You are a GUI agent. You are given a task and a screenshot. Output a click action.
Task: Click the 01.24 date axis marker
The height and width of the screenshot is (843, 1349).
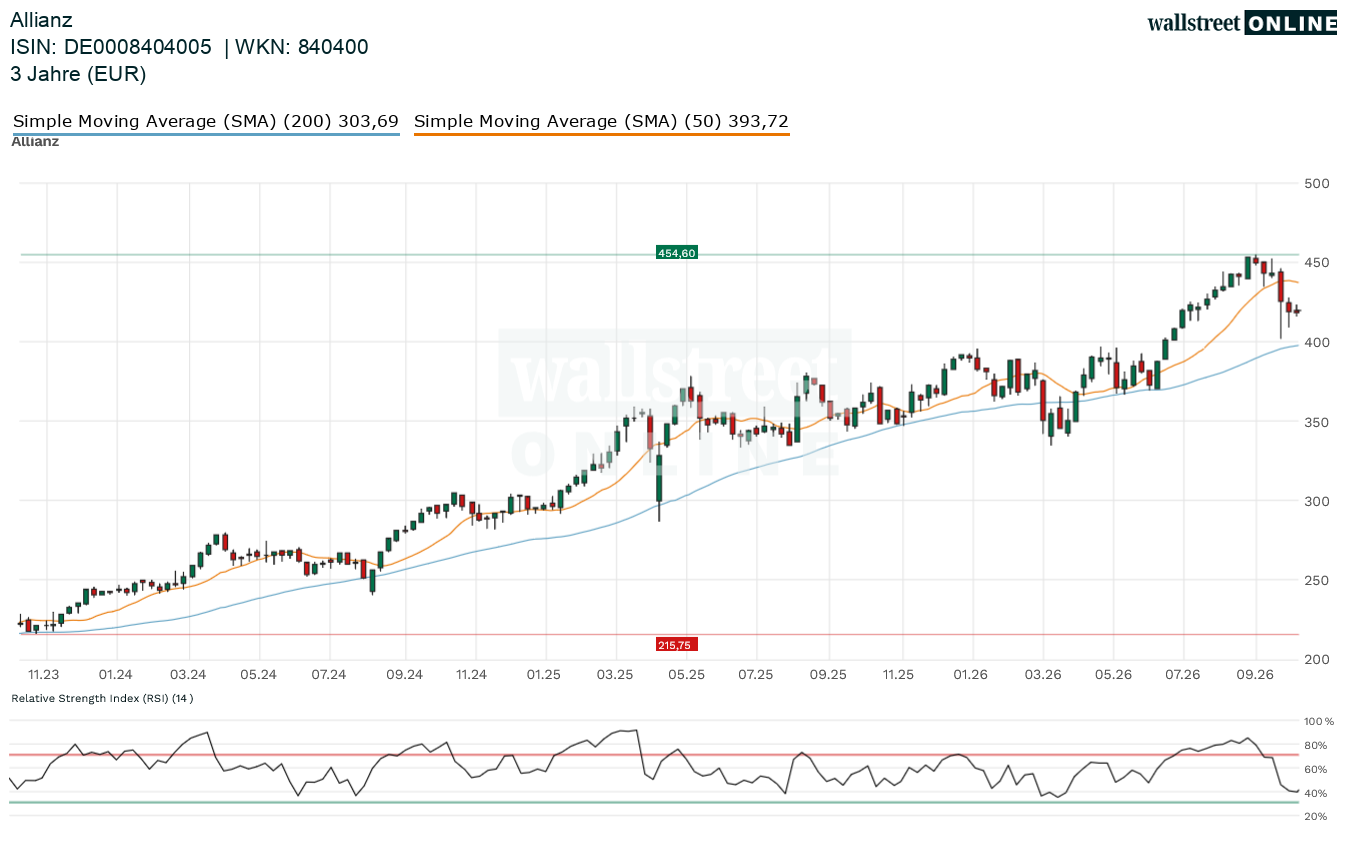[x=116, y=675]
